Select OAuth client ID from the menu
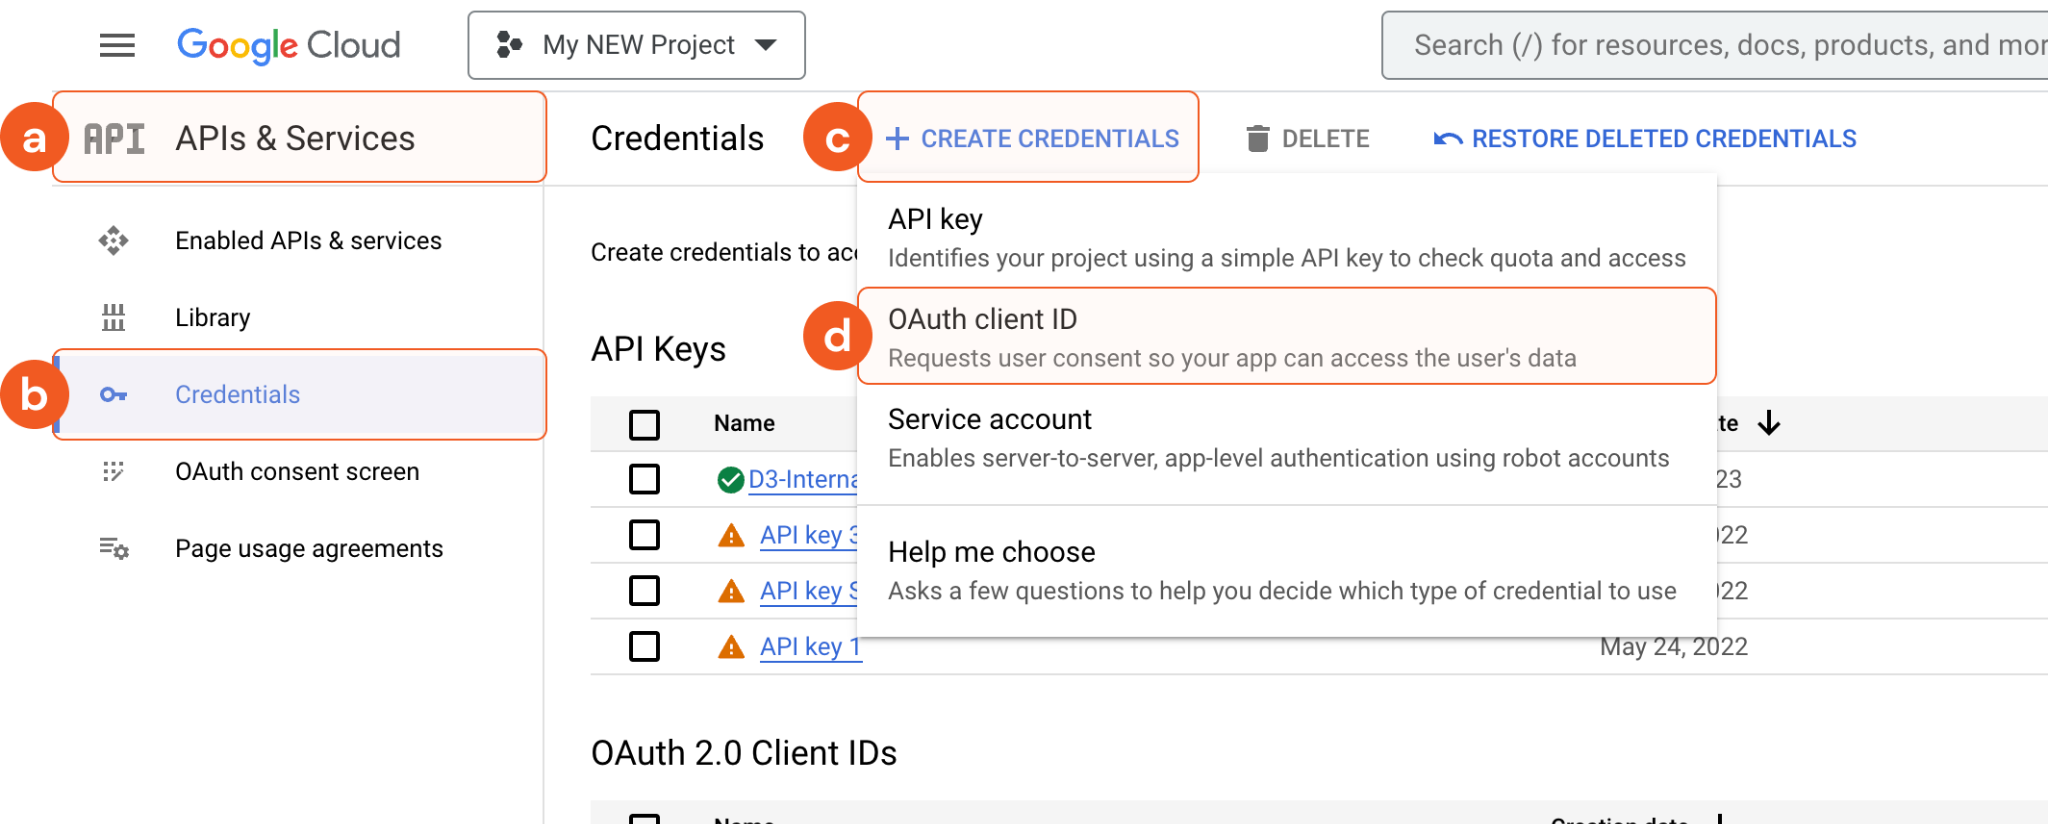 pos(1286,337)
